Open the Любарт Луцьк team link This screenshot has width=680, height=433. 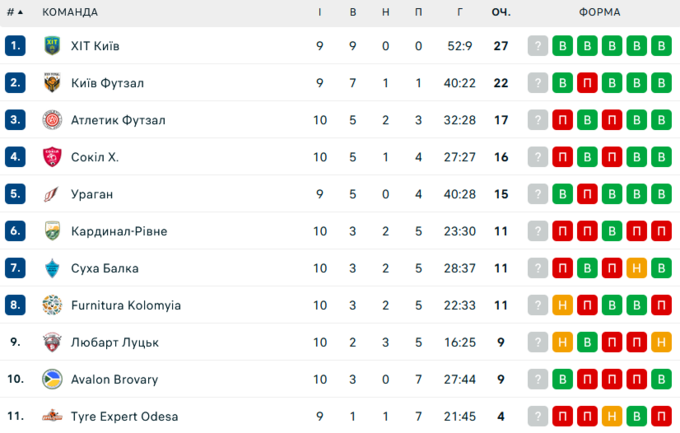115,342
